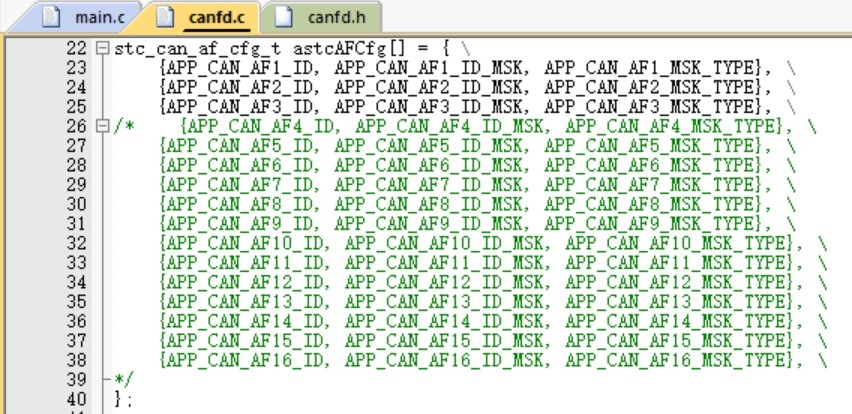Click line number 39 in gutter
This screenshot has width=852, height=414.
[76, 380]
